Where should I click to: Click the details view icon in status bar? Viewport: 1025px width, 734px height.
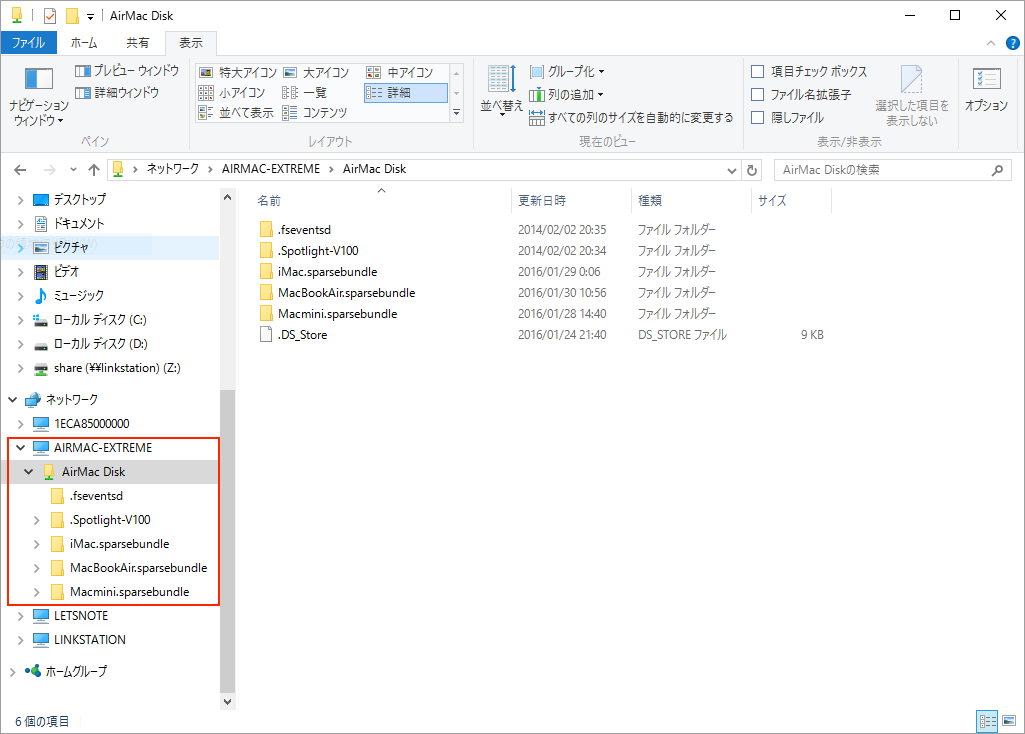(987, 721)
